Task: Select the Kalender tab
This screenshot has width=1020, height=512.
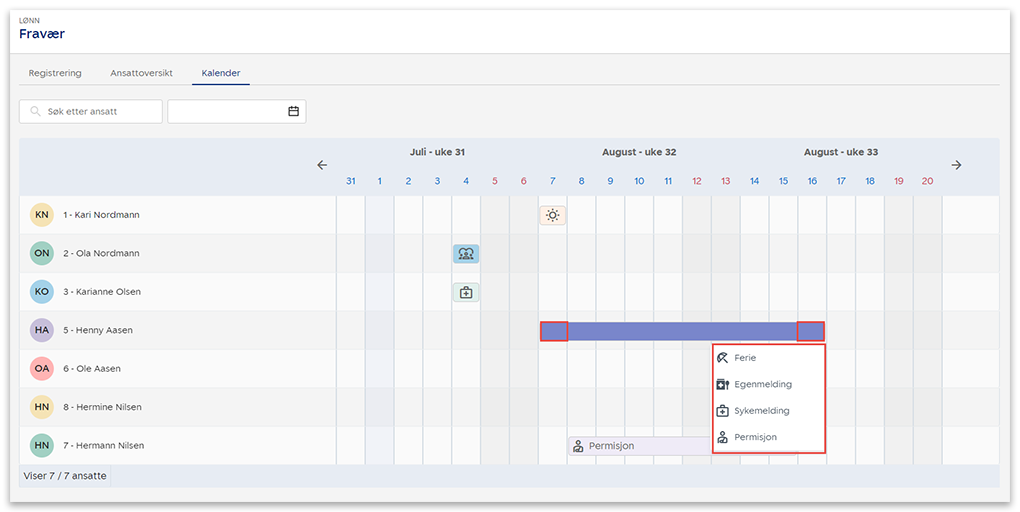Action: point(220,73)
